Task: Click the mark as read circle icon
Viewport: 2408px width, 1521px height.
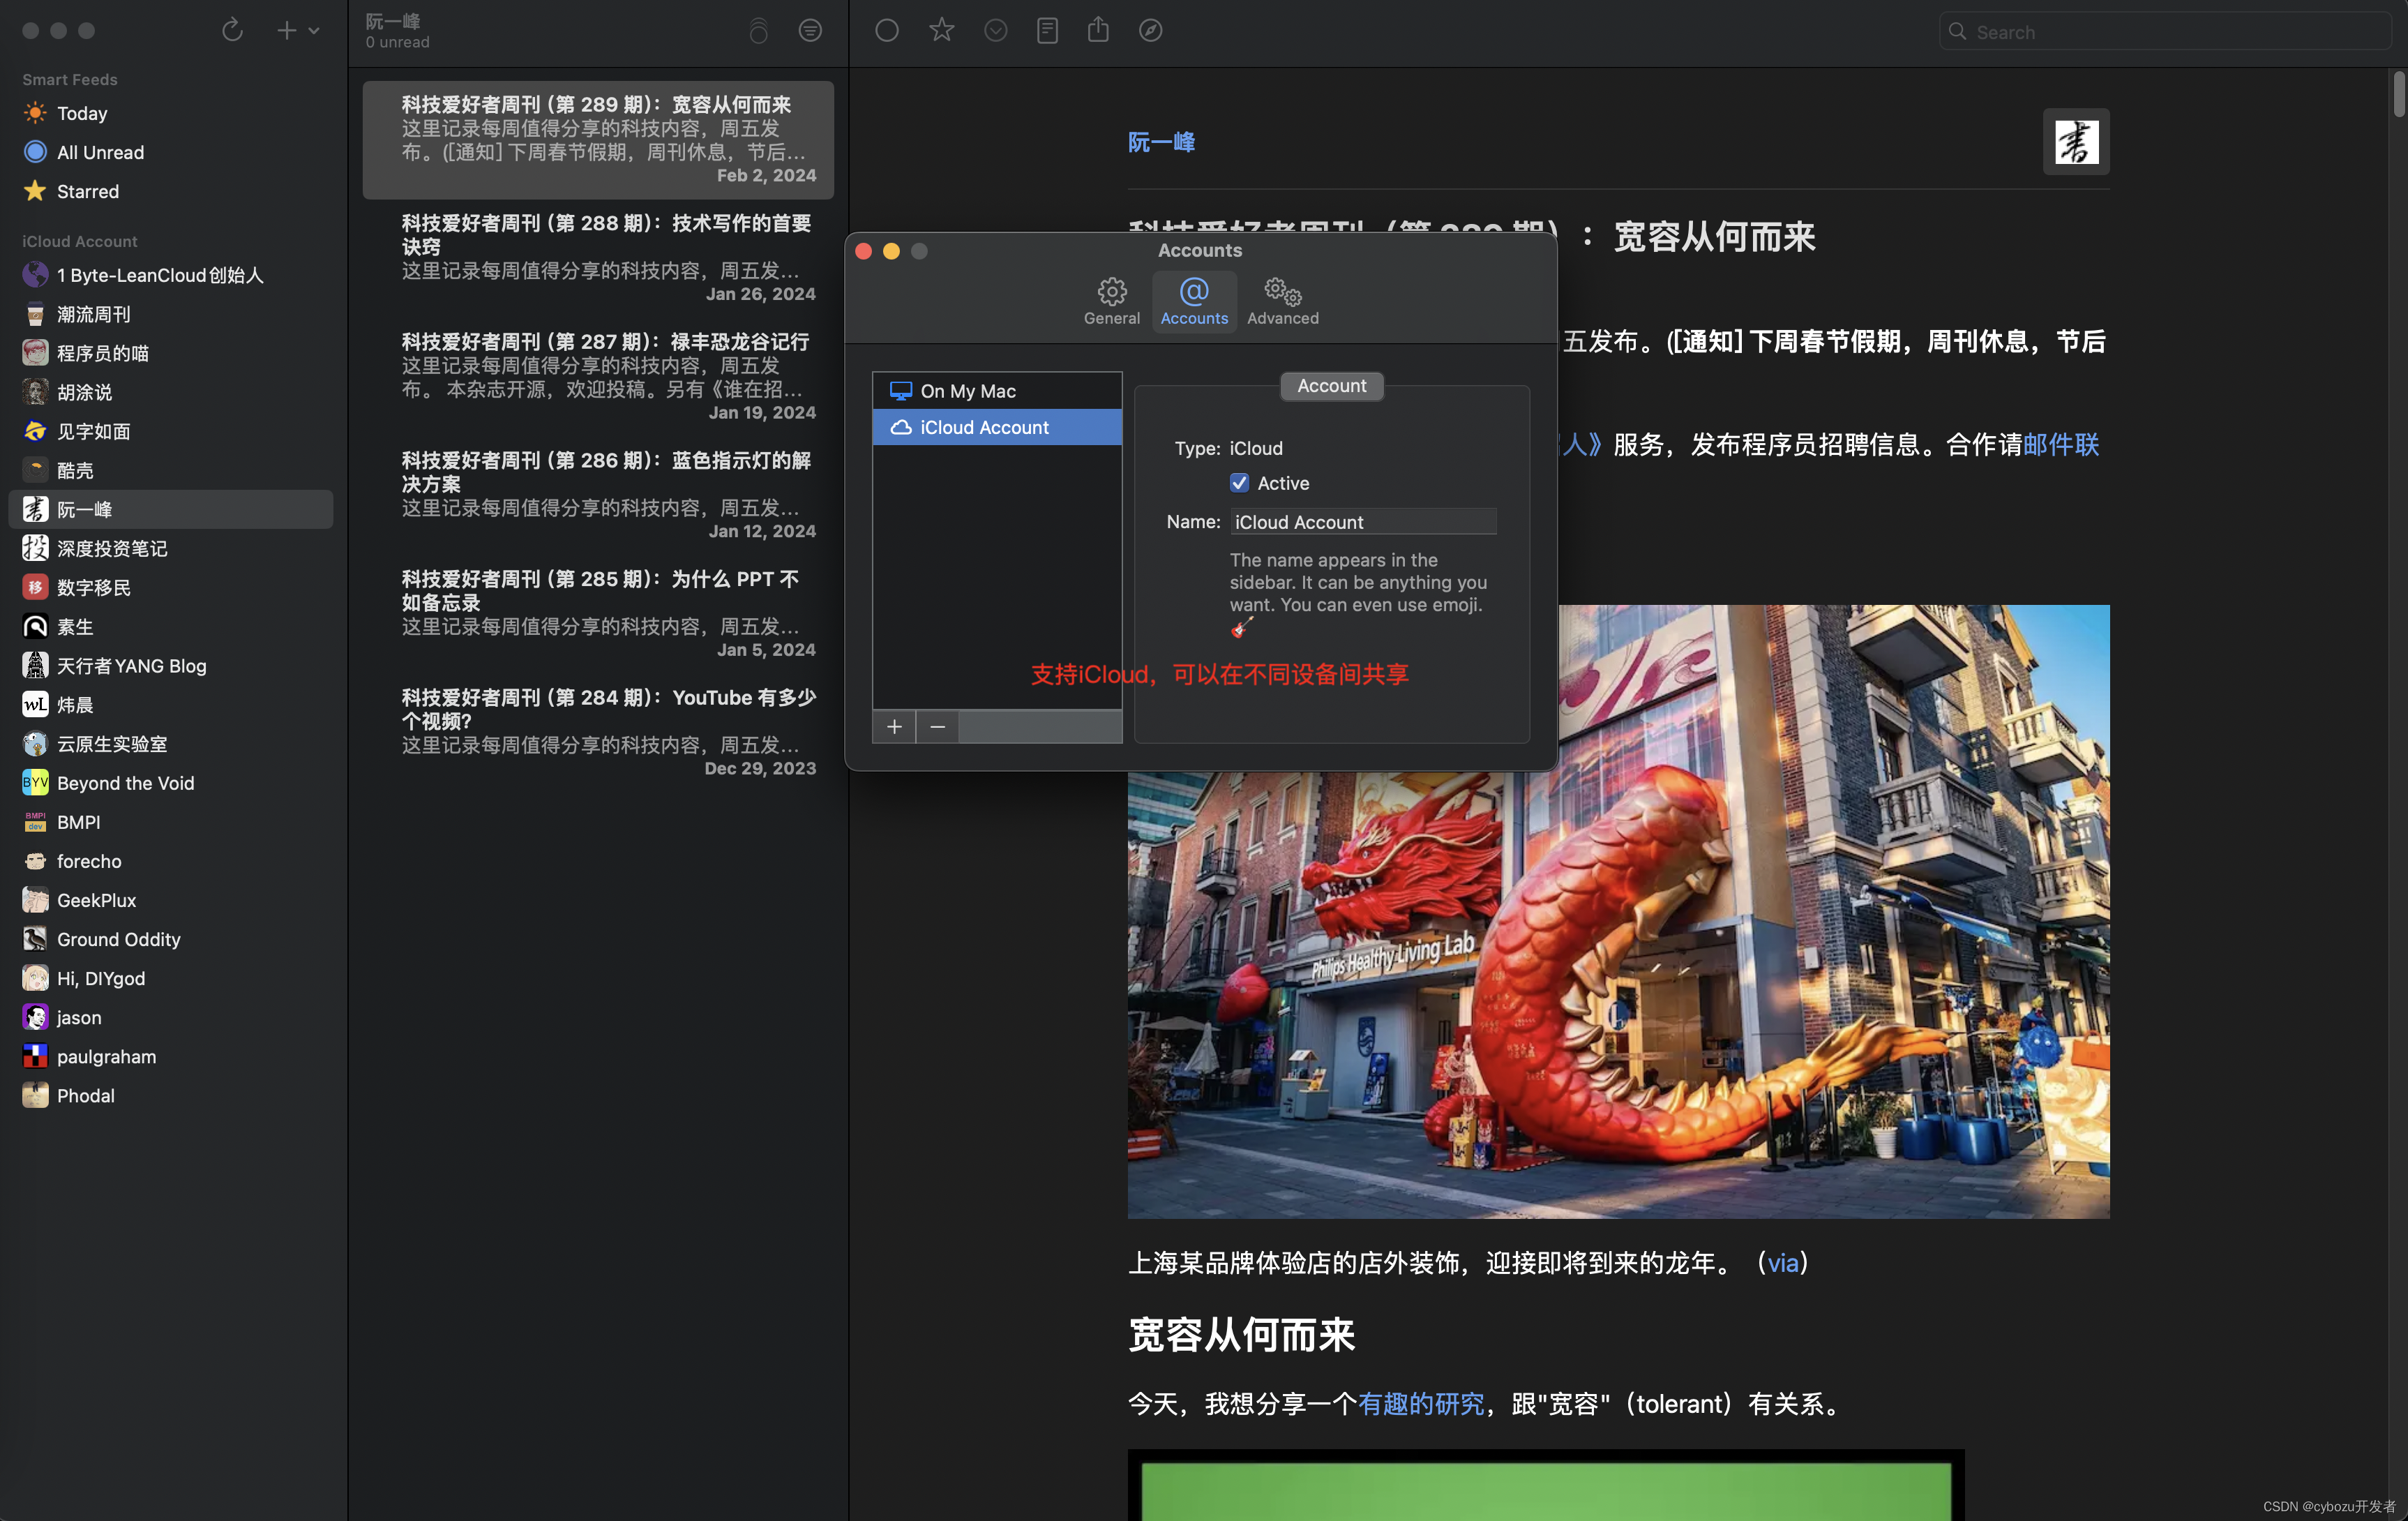Action: tap(887, 30)
